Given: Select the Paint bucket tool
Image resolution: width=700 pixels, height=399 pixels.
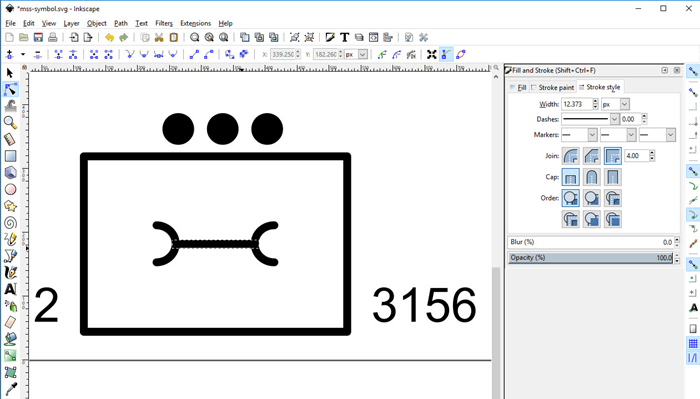Looking at the screenshot, I should [x=10, y=339].
